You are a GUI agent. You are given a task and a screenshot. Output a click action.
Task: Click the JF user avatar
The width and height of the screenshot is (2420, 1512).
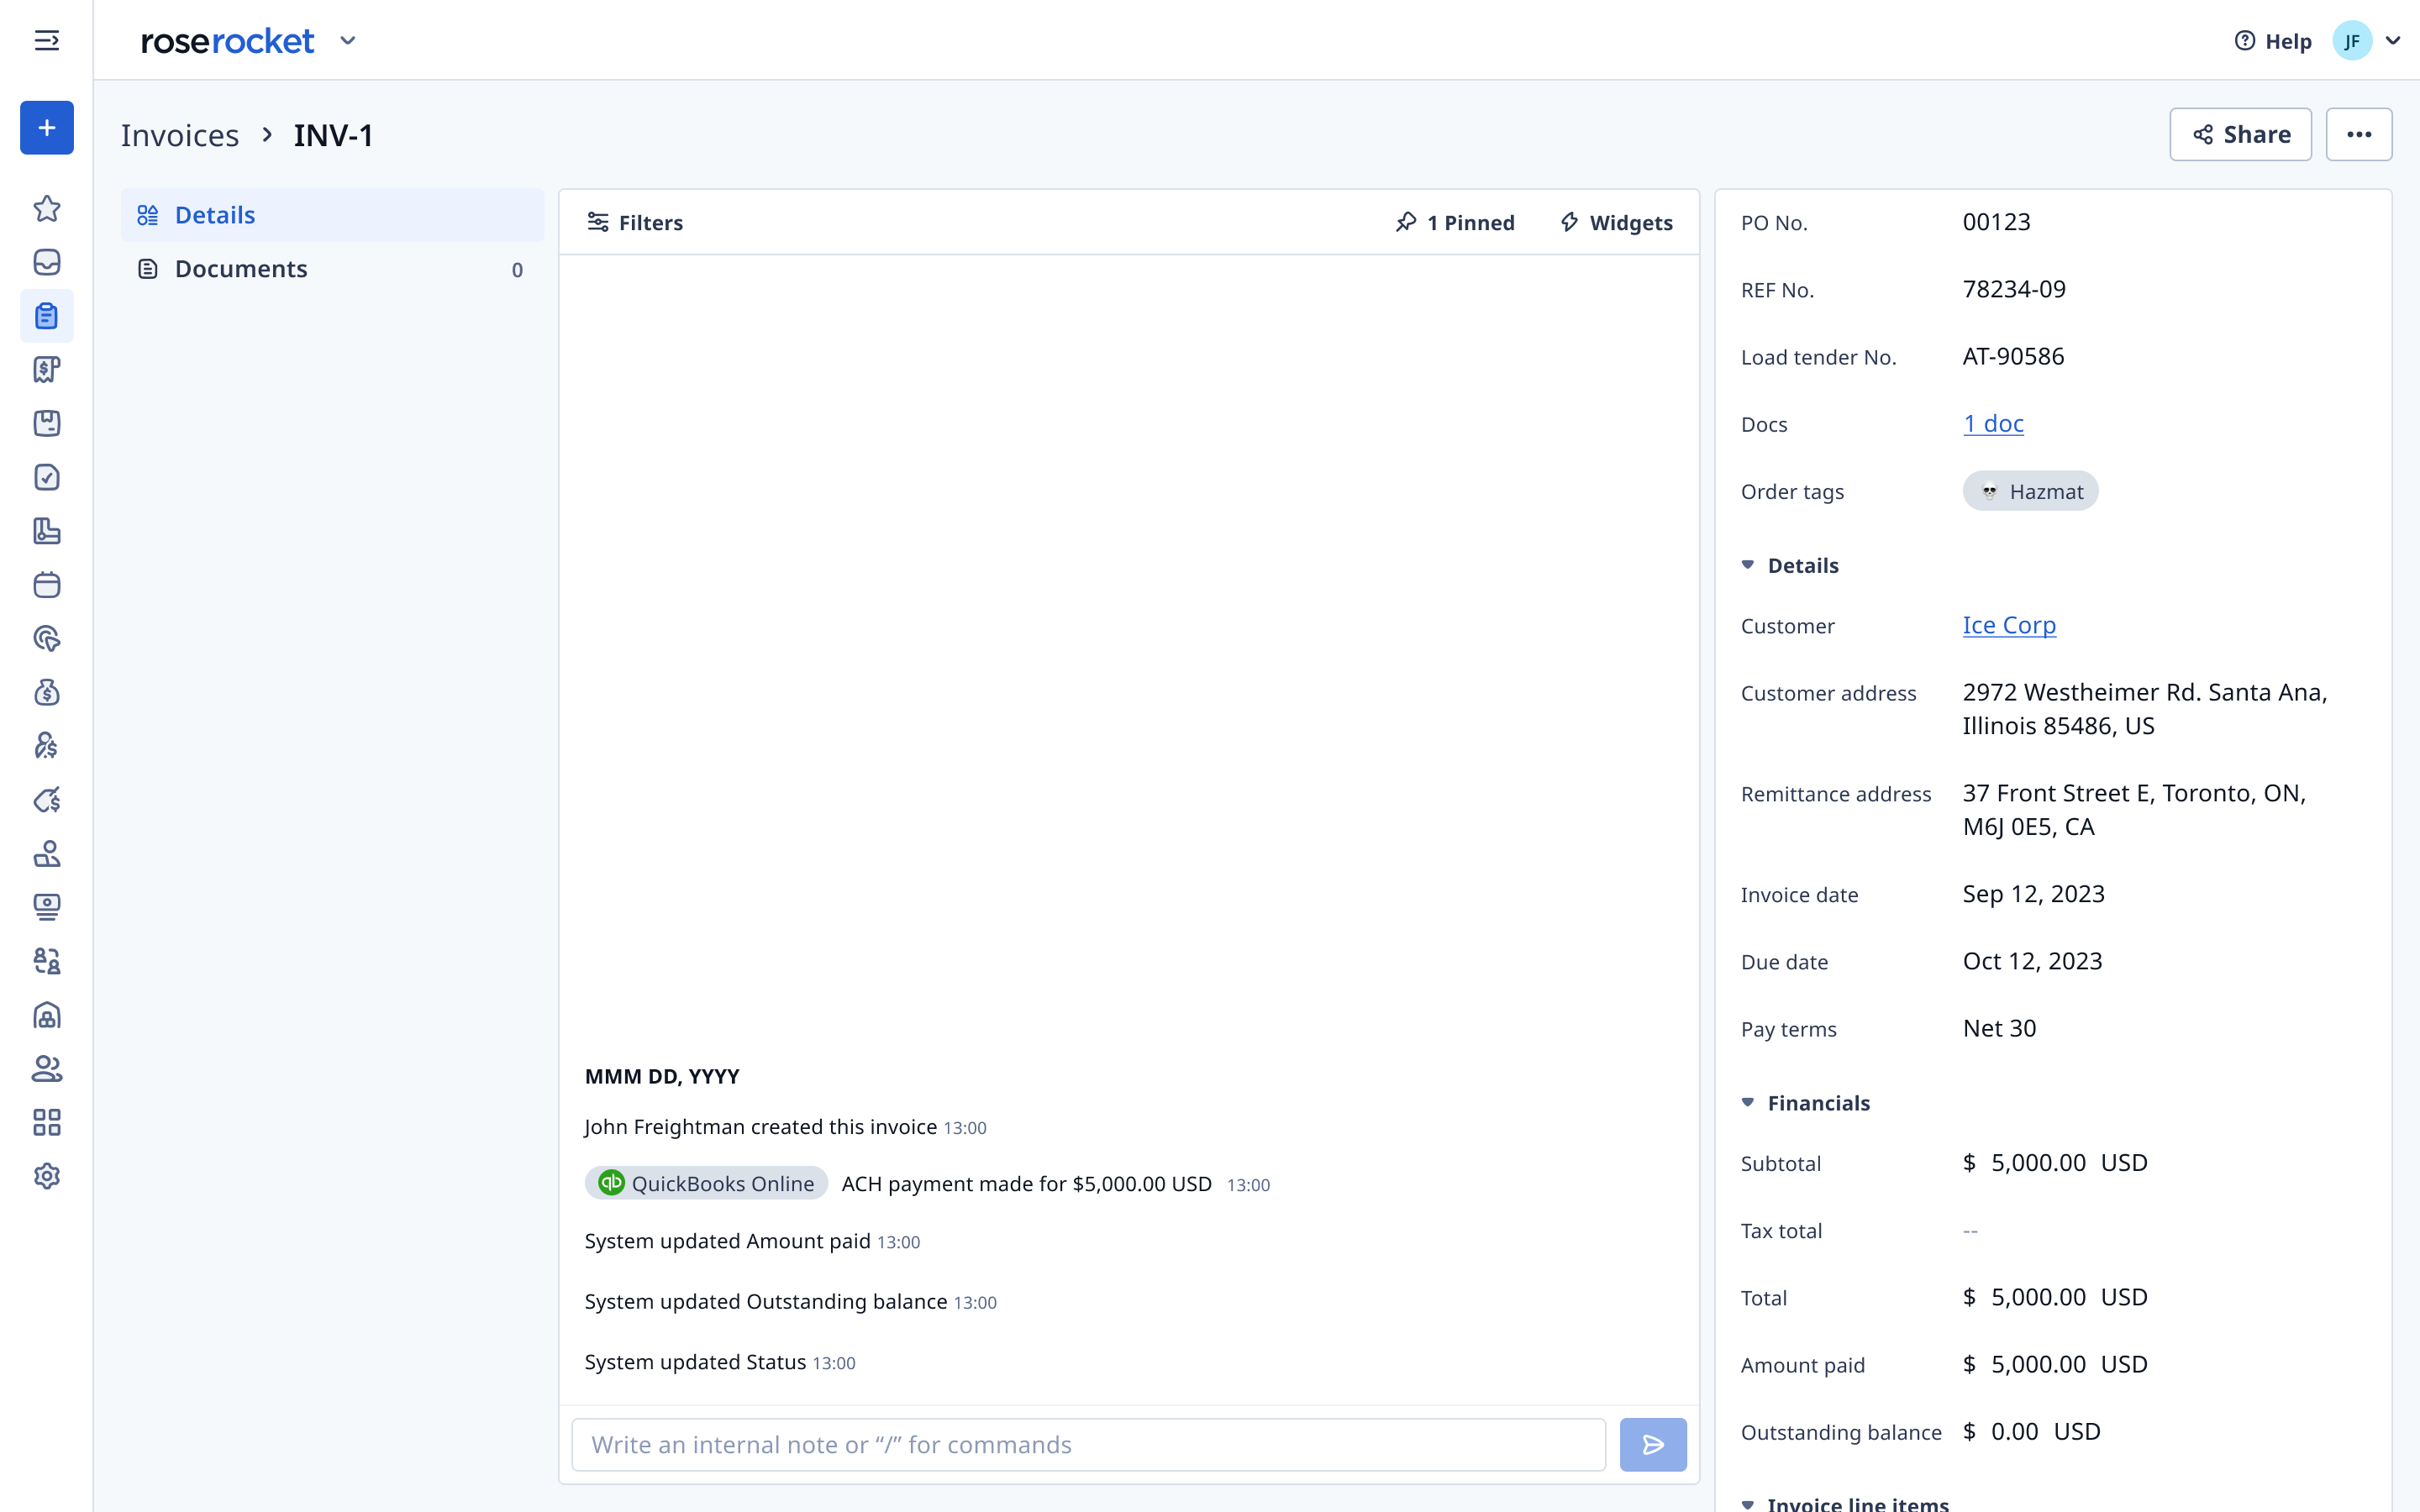click(x=2352, y=41)
